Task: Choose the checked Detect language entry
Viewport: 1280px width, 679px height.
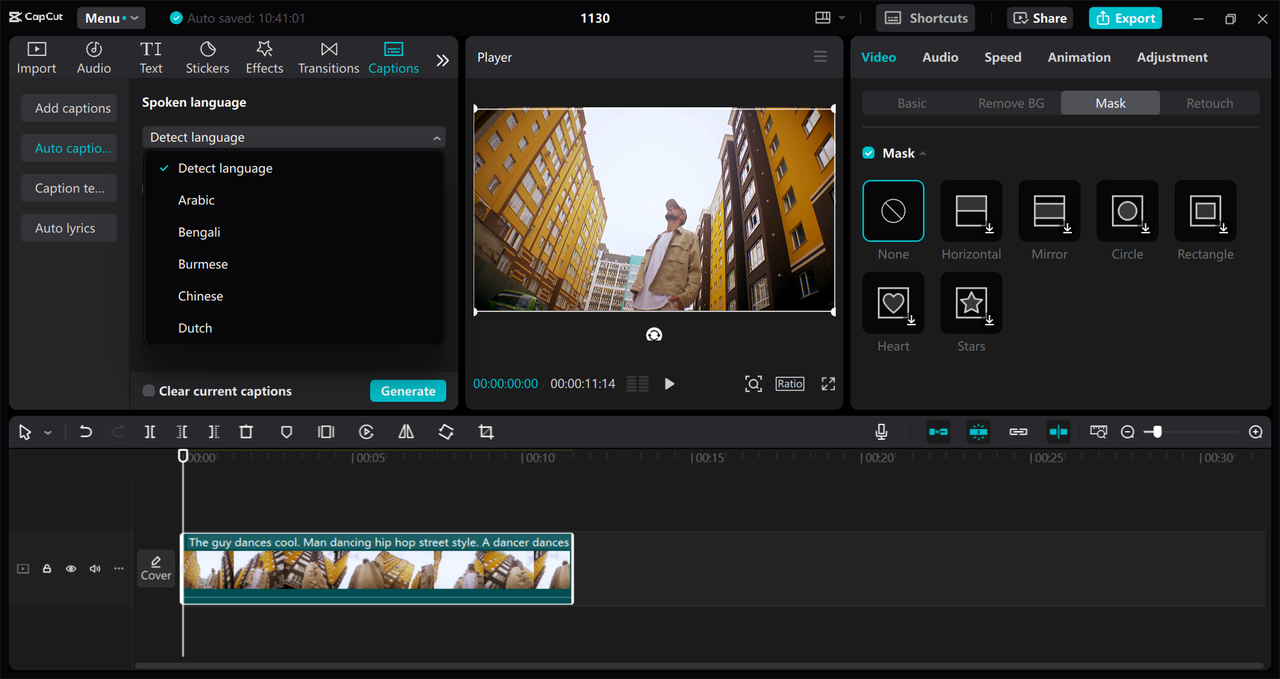Action: (x=294, y=168)
